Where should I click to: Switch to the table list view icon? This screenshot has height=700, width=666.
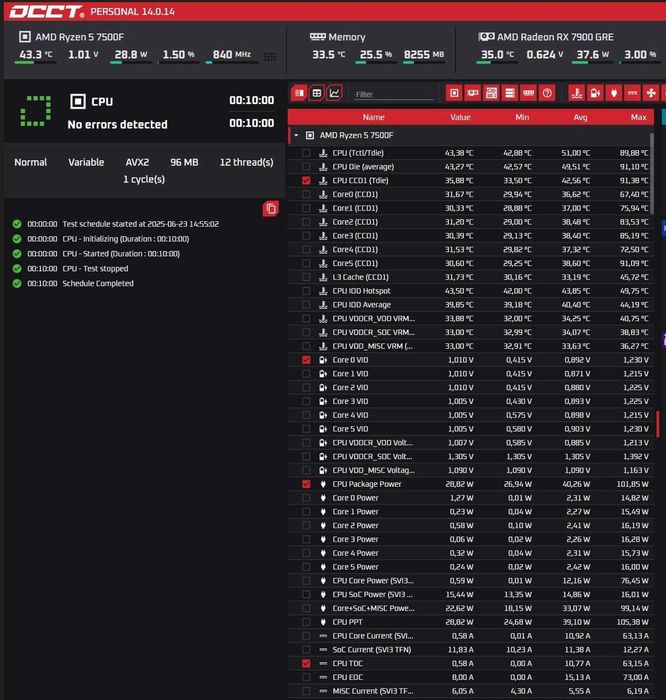(x=299, y=93)
